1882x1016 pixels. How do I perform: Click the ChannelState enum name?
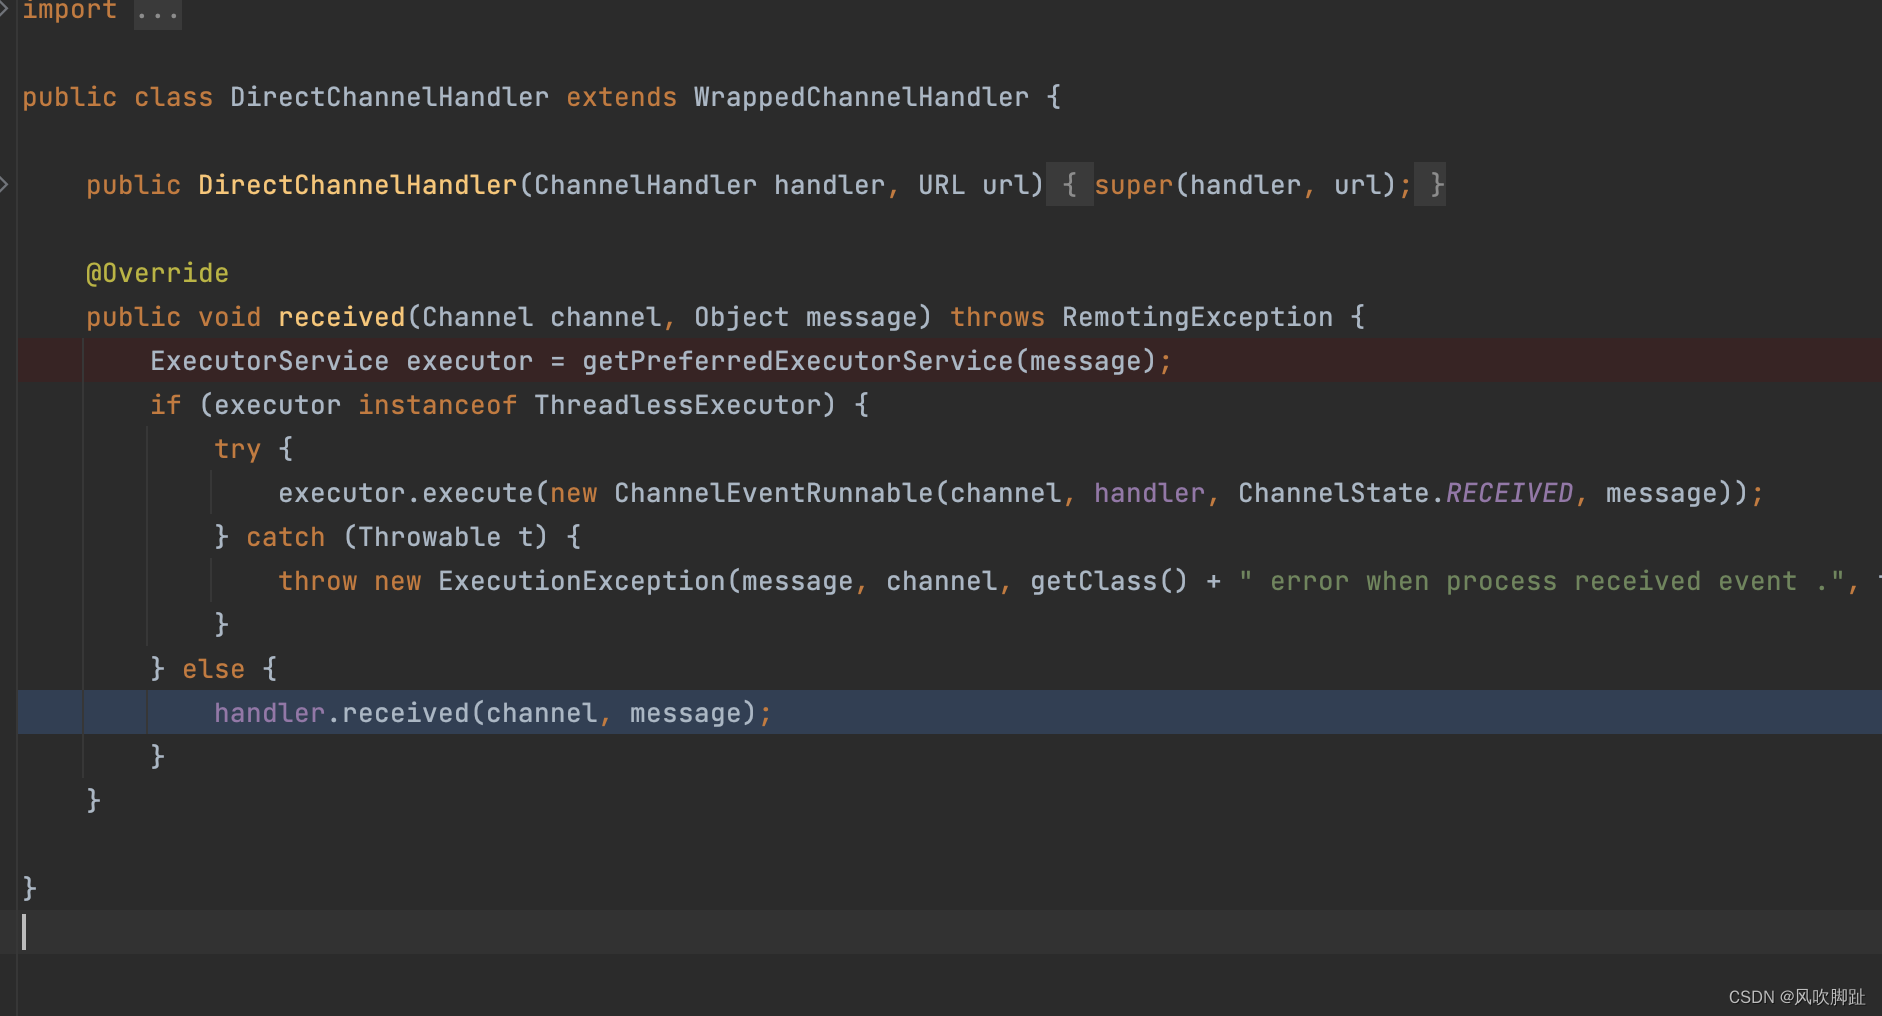(1333, 493)
